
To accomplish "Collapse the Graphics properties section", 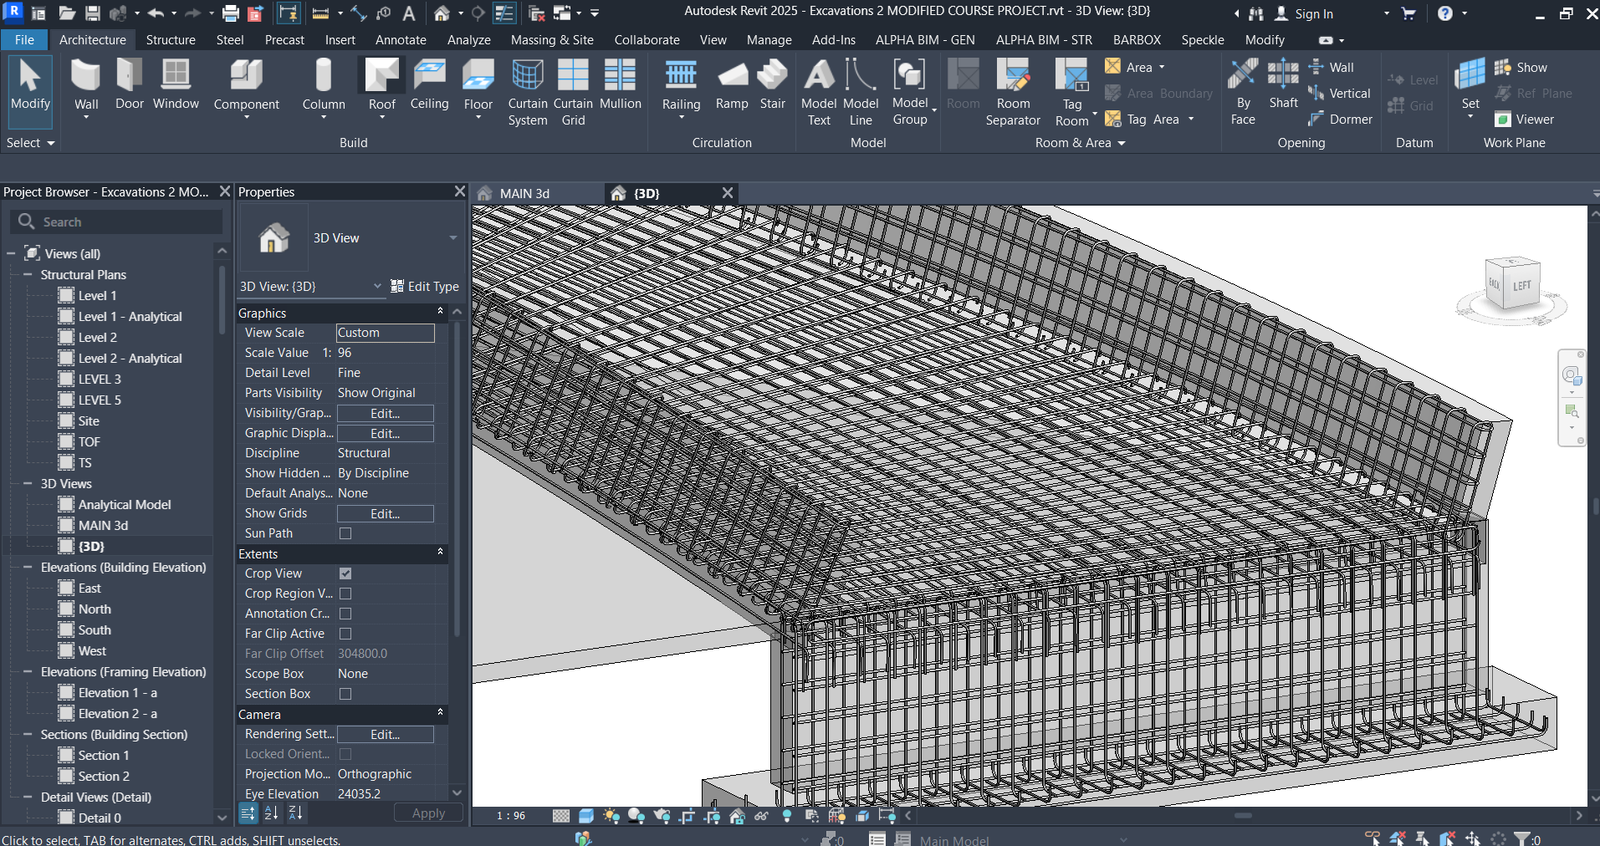I will [x=440, y=313].
